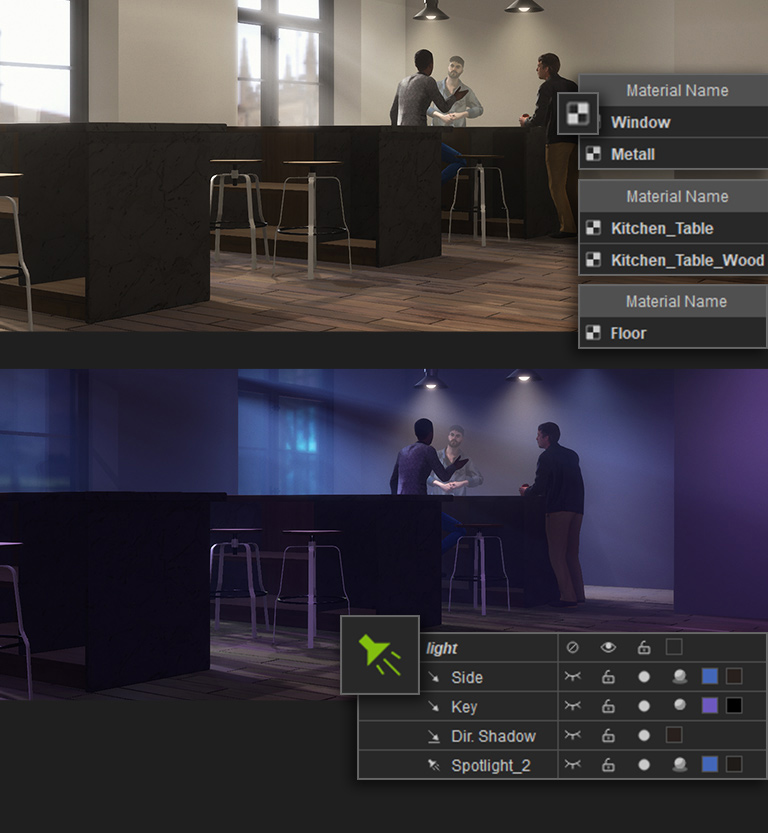Open the blue color swatch for Side light
768x833 pixels.
coord(709,677)
